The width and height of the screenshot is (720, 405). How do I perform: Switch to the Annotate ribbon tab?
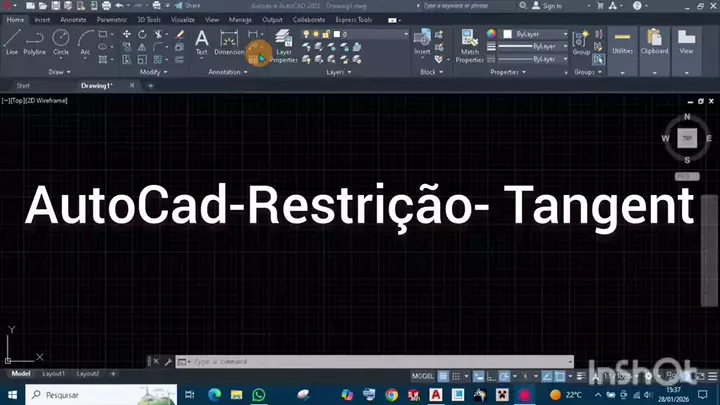pos(73,19)
